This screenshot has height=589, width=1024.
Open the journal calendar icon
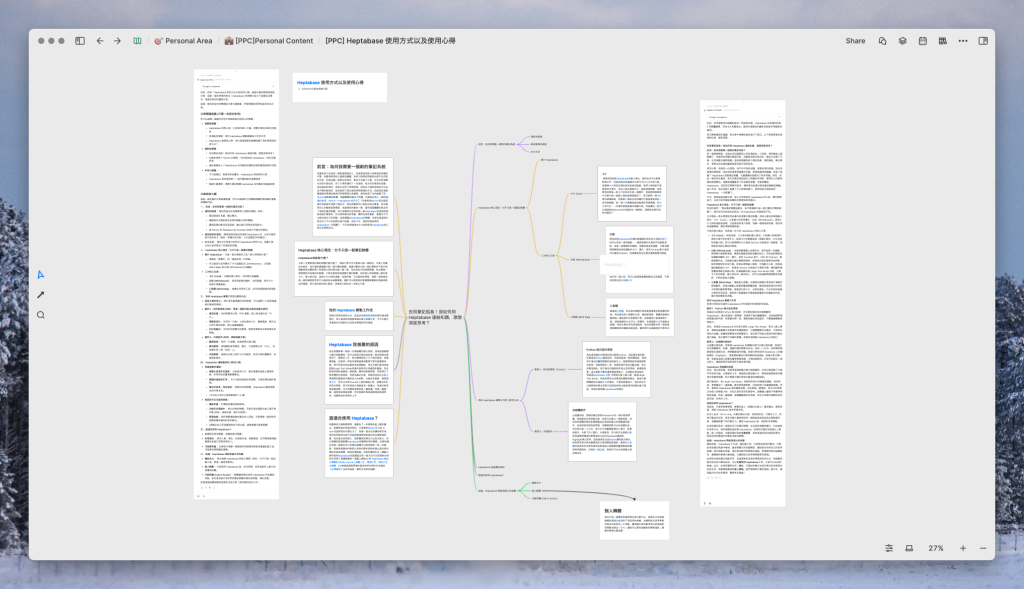[x=923, y=40]
